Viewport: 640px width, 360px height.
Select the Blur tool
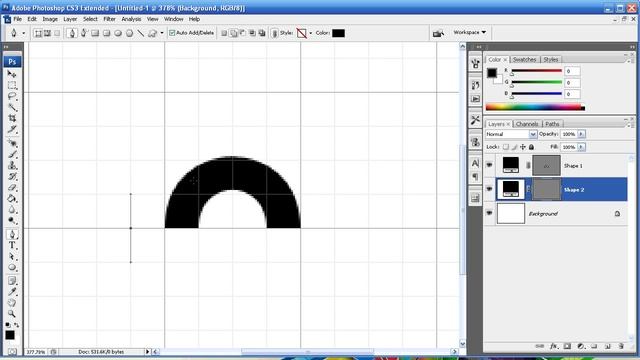[x=12, y=209]
